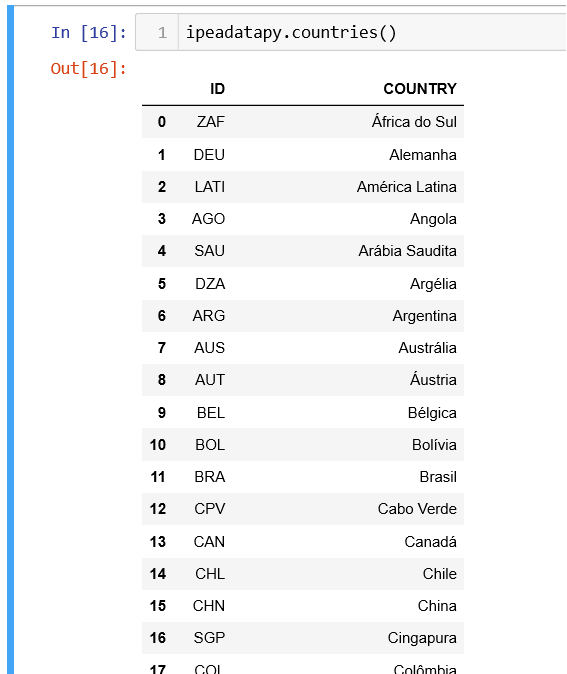Screen dimensions: 567x674
Task: Select row index 7 for Austrália
Action: (162, 348)
